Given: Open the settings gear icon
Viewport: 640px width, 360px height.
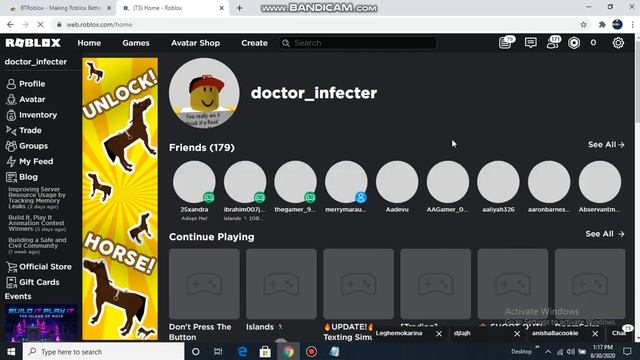Looking at the screenshot, I should [618, 43].
